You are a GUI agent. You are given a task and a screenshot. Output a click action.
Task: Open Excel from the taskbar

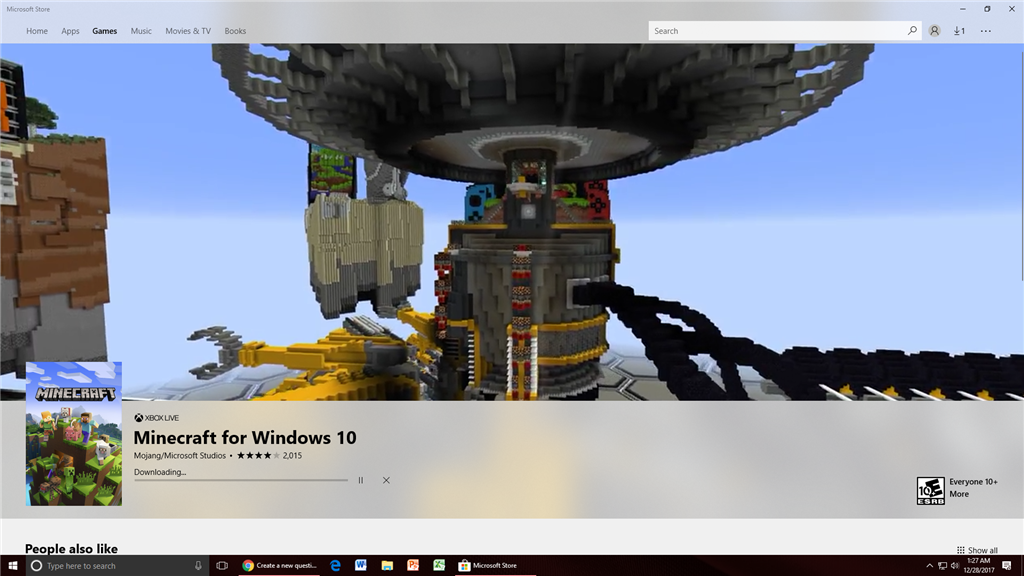[x=439, y=566]
